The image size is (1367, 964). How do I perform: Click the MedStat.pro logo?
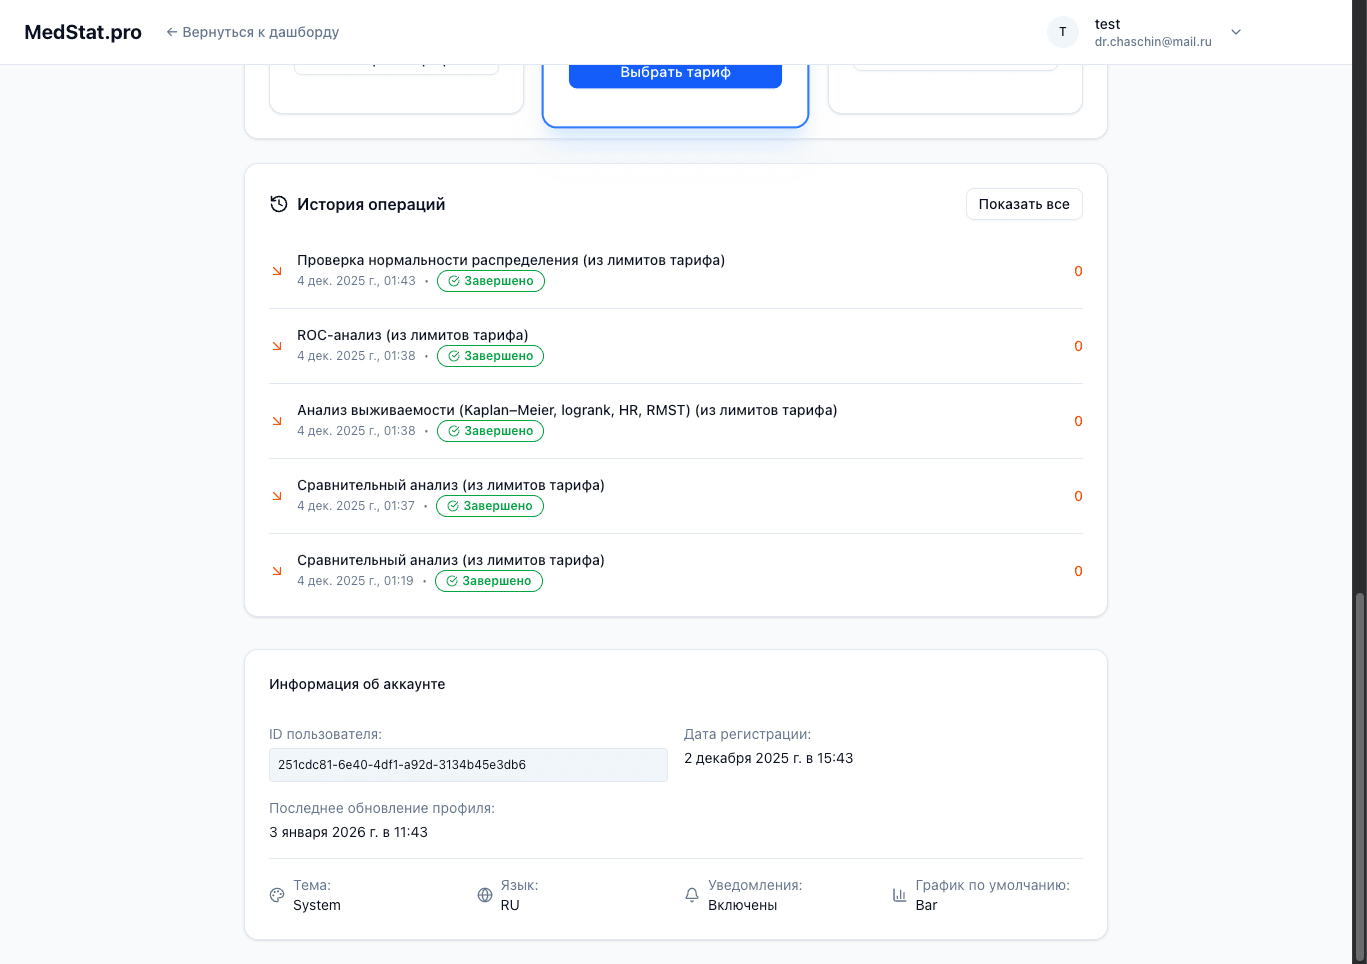[83, 32]
